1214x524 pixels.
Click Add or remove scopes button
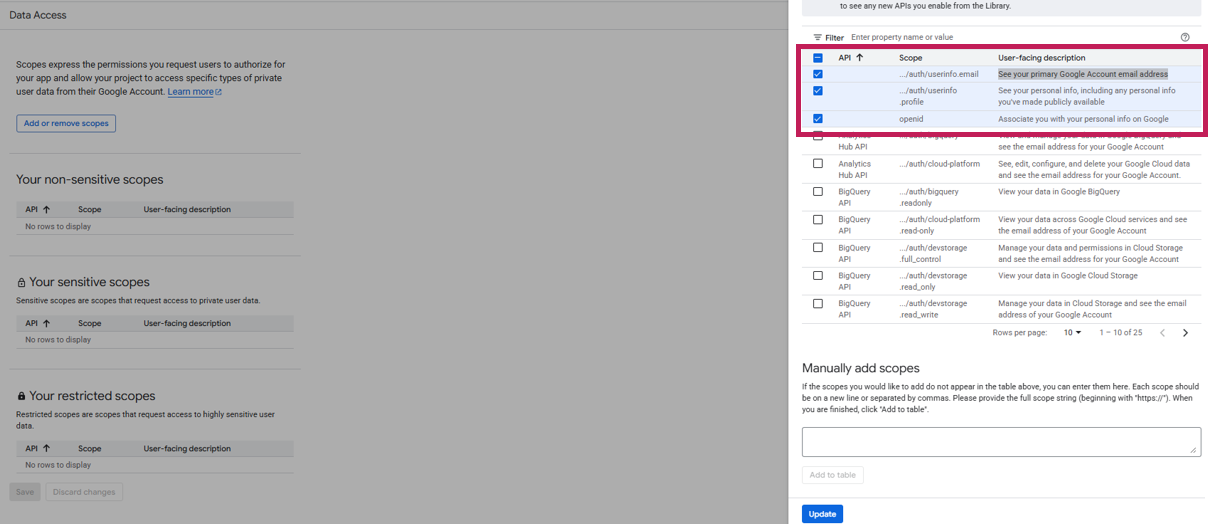[x=66, y=124]
